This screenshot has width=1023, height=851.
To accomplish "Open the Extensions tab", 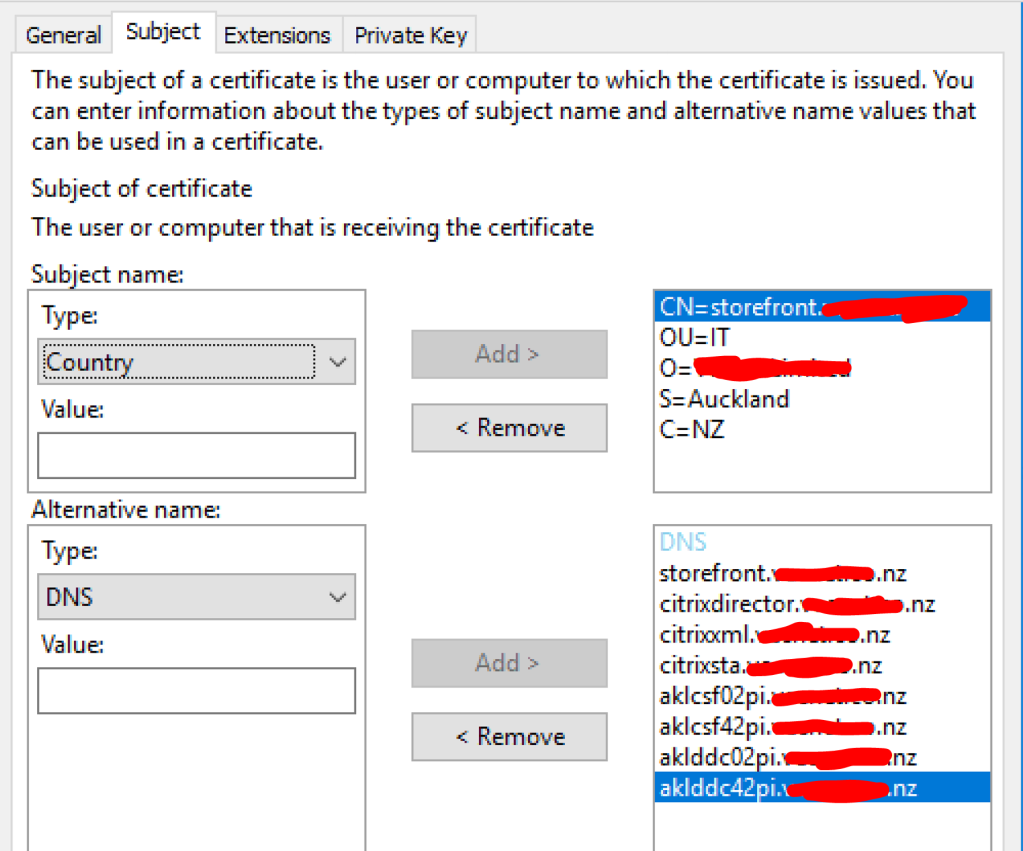I will (278, 34).
